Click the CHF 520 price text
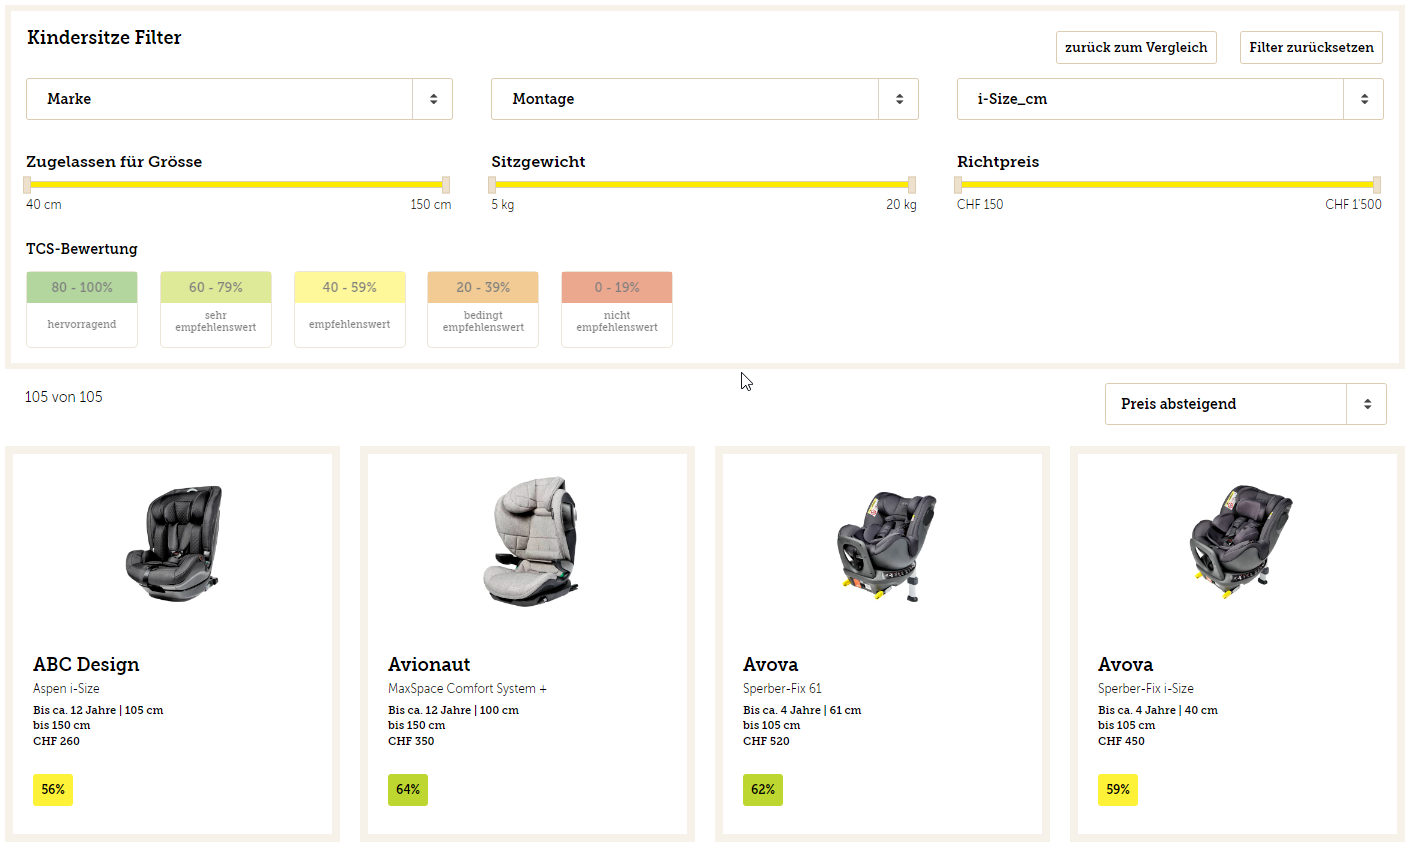 766,741
